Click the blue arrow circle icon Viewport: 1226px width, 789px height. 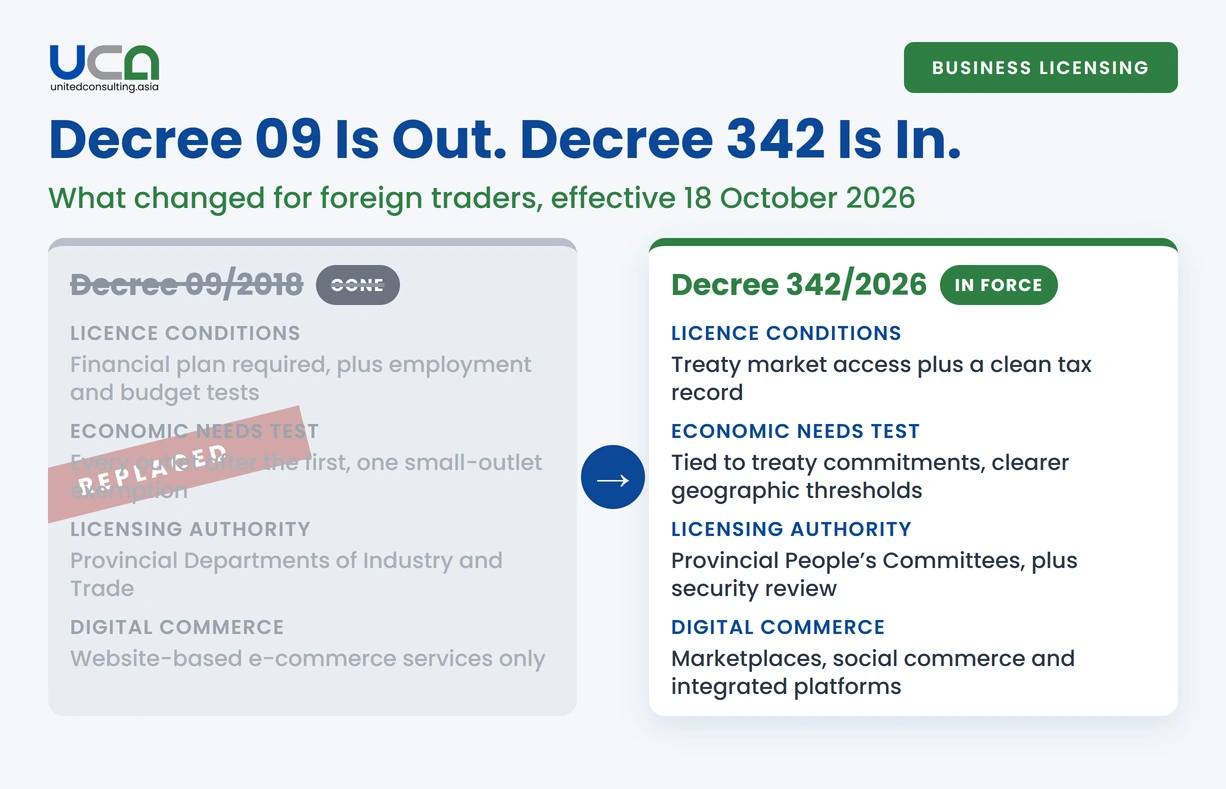click(613, 477)
